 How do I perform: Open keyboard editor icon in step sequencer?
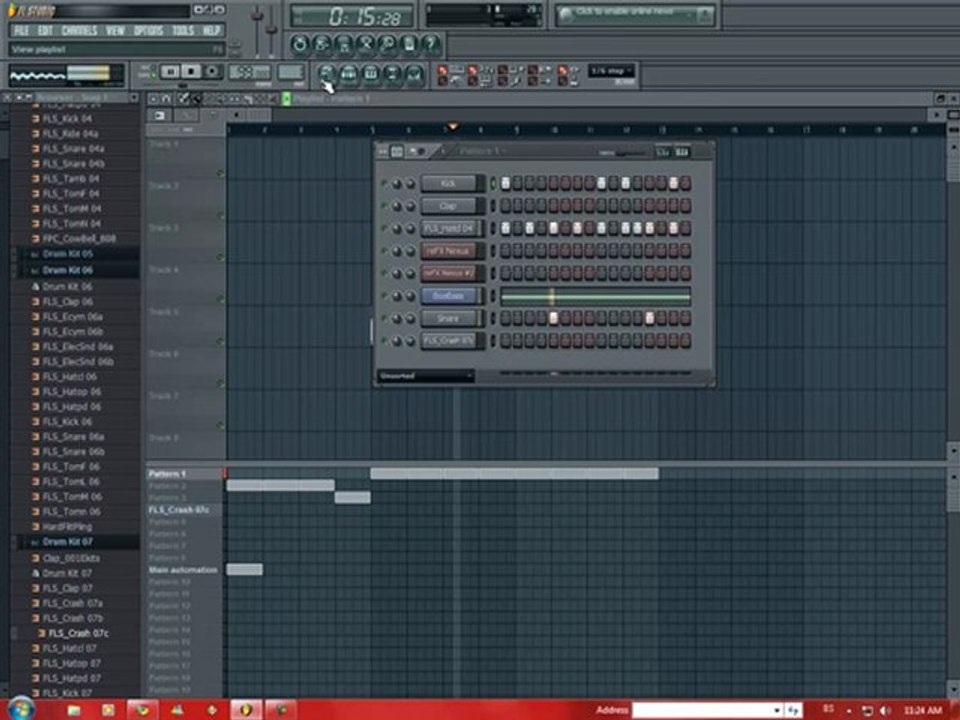click(681, 152)
